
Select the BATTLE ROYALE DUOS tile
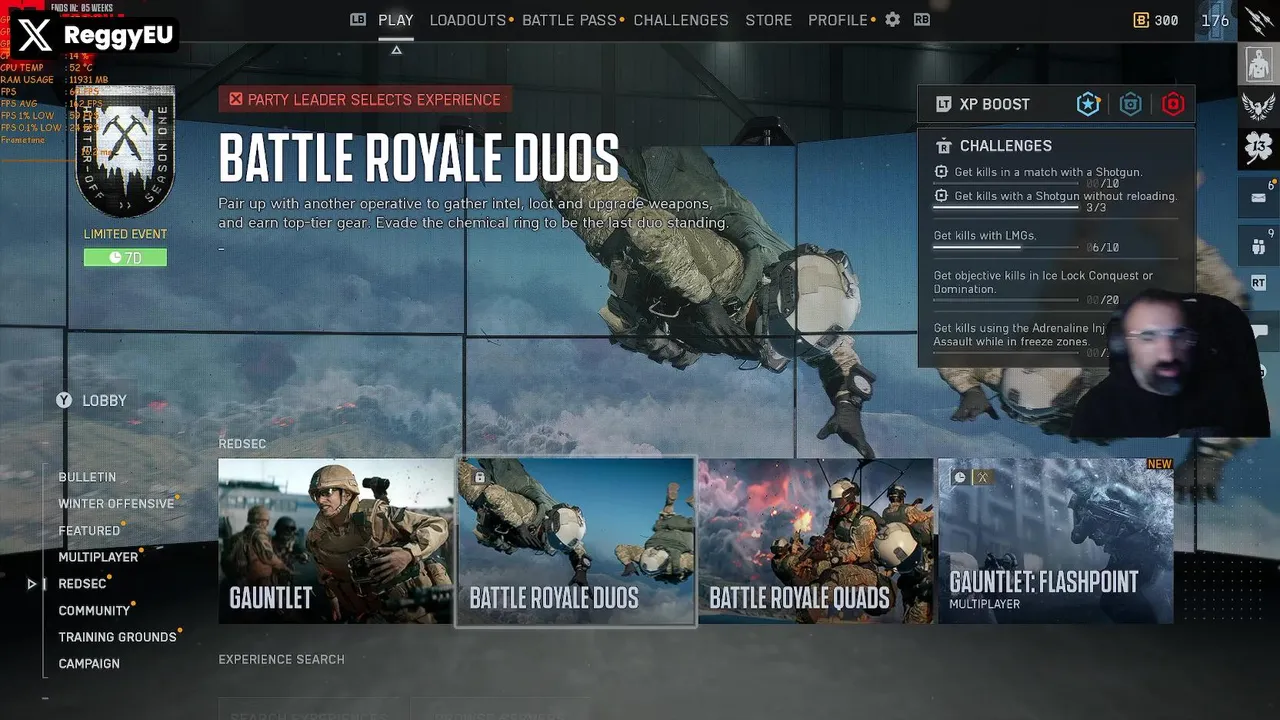[x=575, y=541]
